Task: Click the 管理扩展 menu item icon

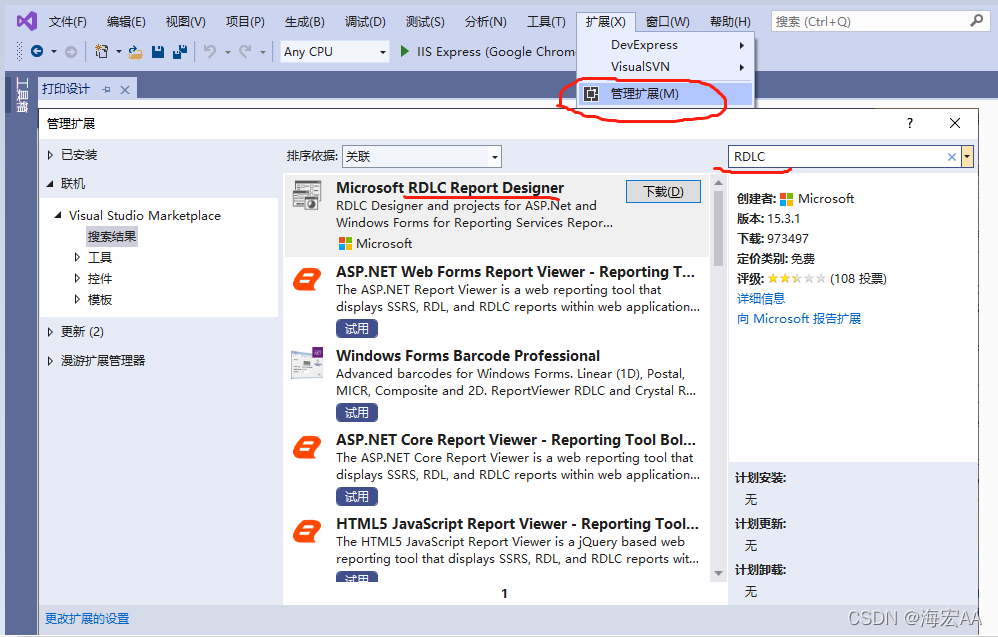Action: pos(591,94)
